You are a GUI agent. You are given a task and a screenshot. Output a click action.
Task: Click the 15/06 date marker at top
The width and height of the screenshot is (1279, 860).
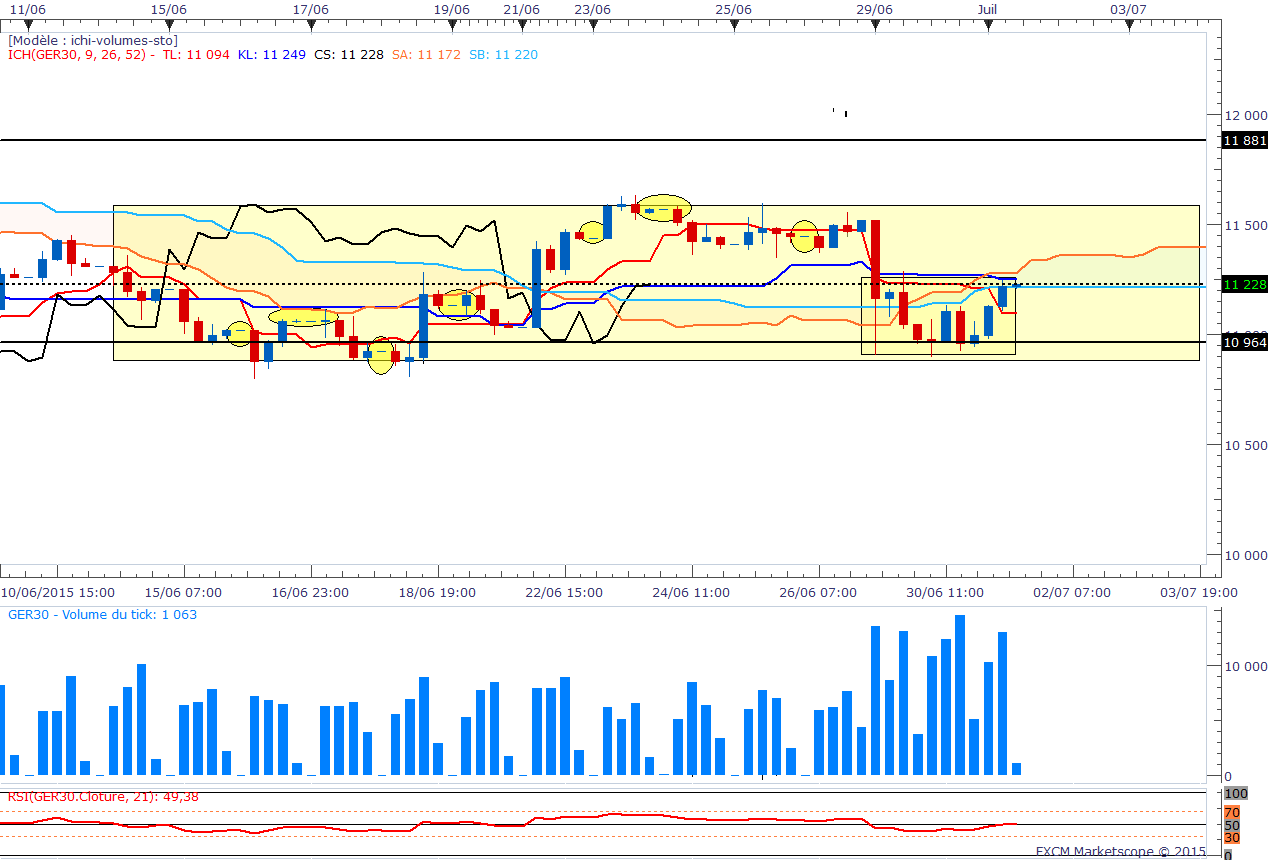(x=169, y=9)
